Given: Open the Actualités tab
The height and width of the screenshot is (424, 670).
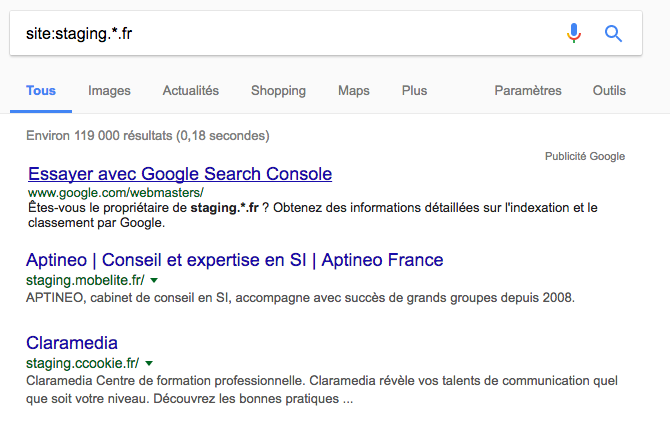Looking at the screenshot, I should tap(191, 91).
